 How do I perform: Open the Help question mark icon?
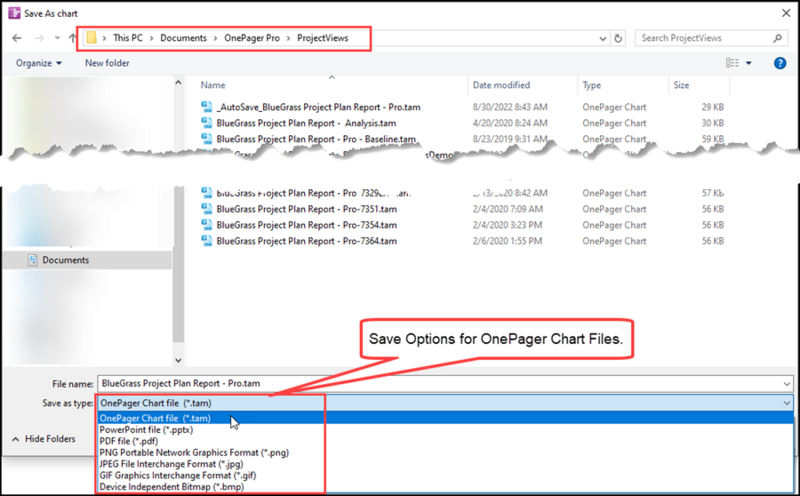point(780,63)
